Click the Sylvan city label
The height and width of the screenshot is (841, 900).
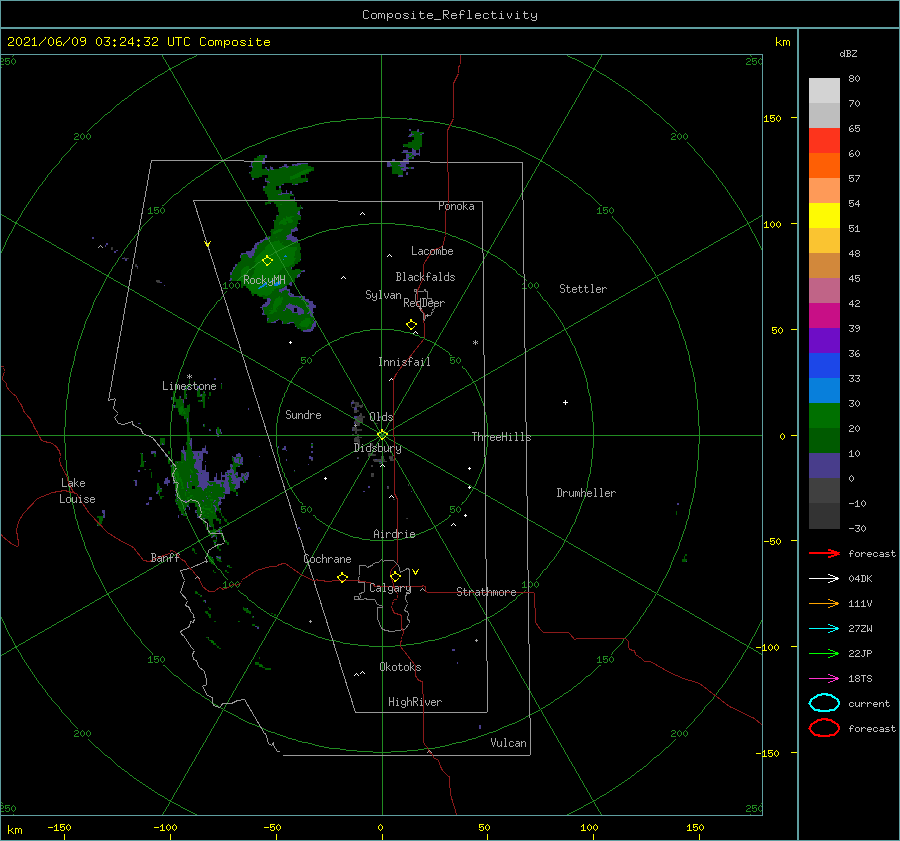[x=383, y=295]
